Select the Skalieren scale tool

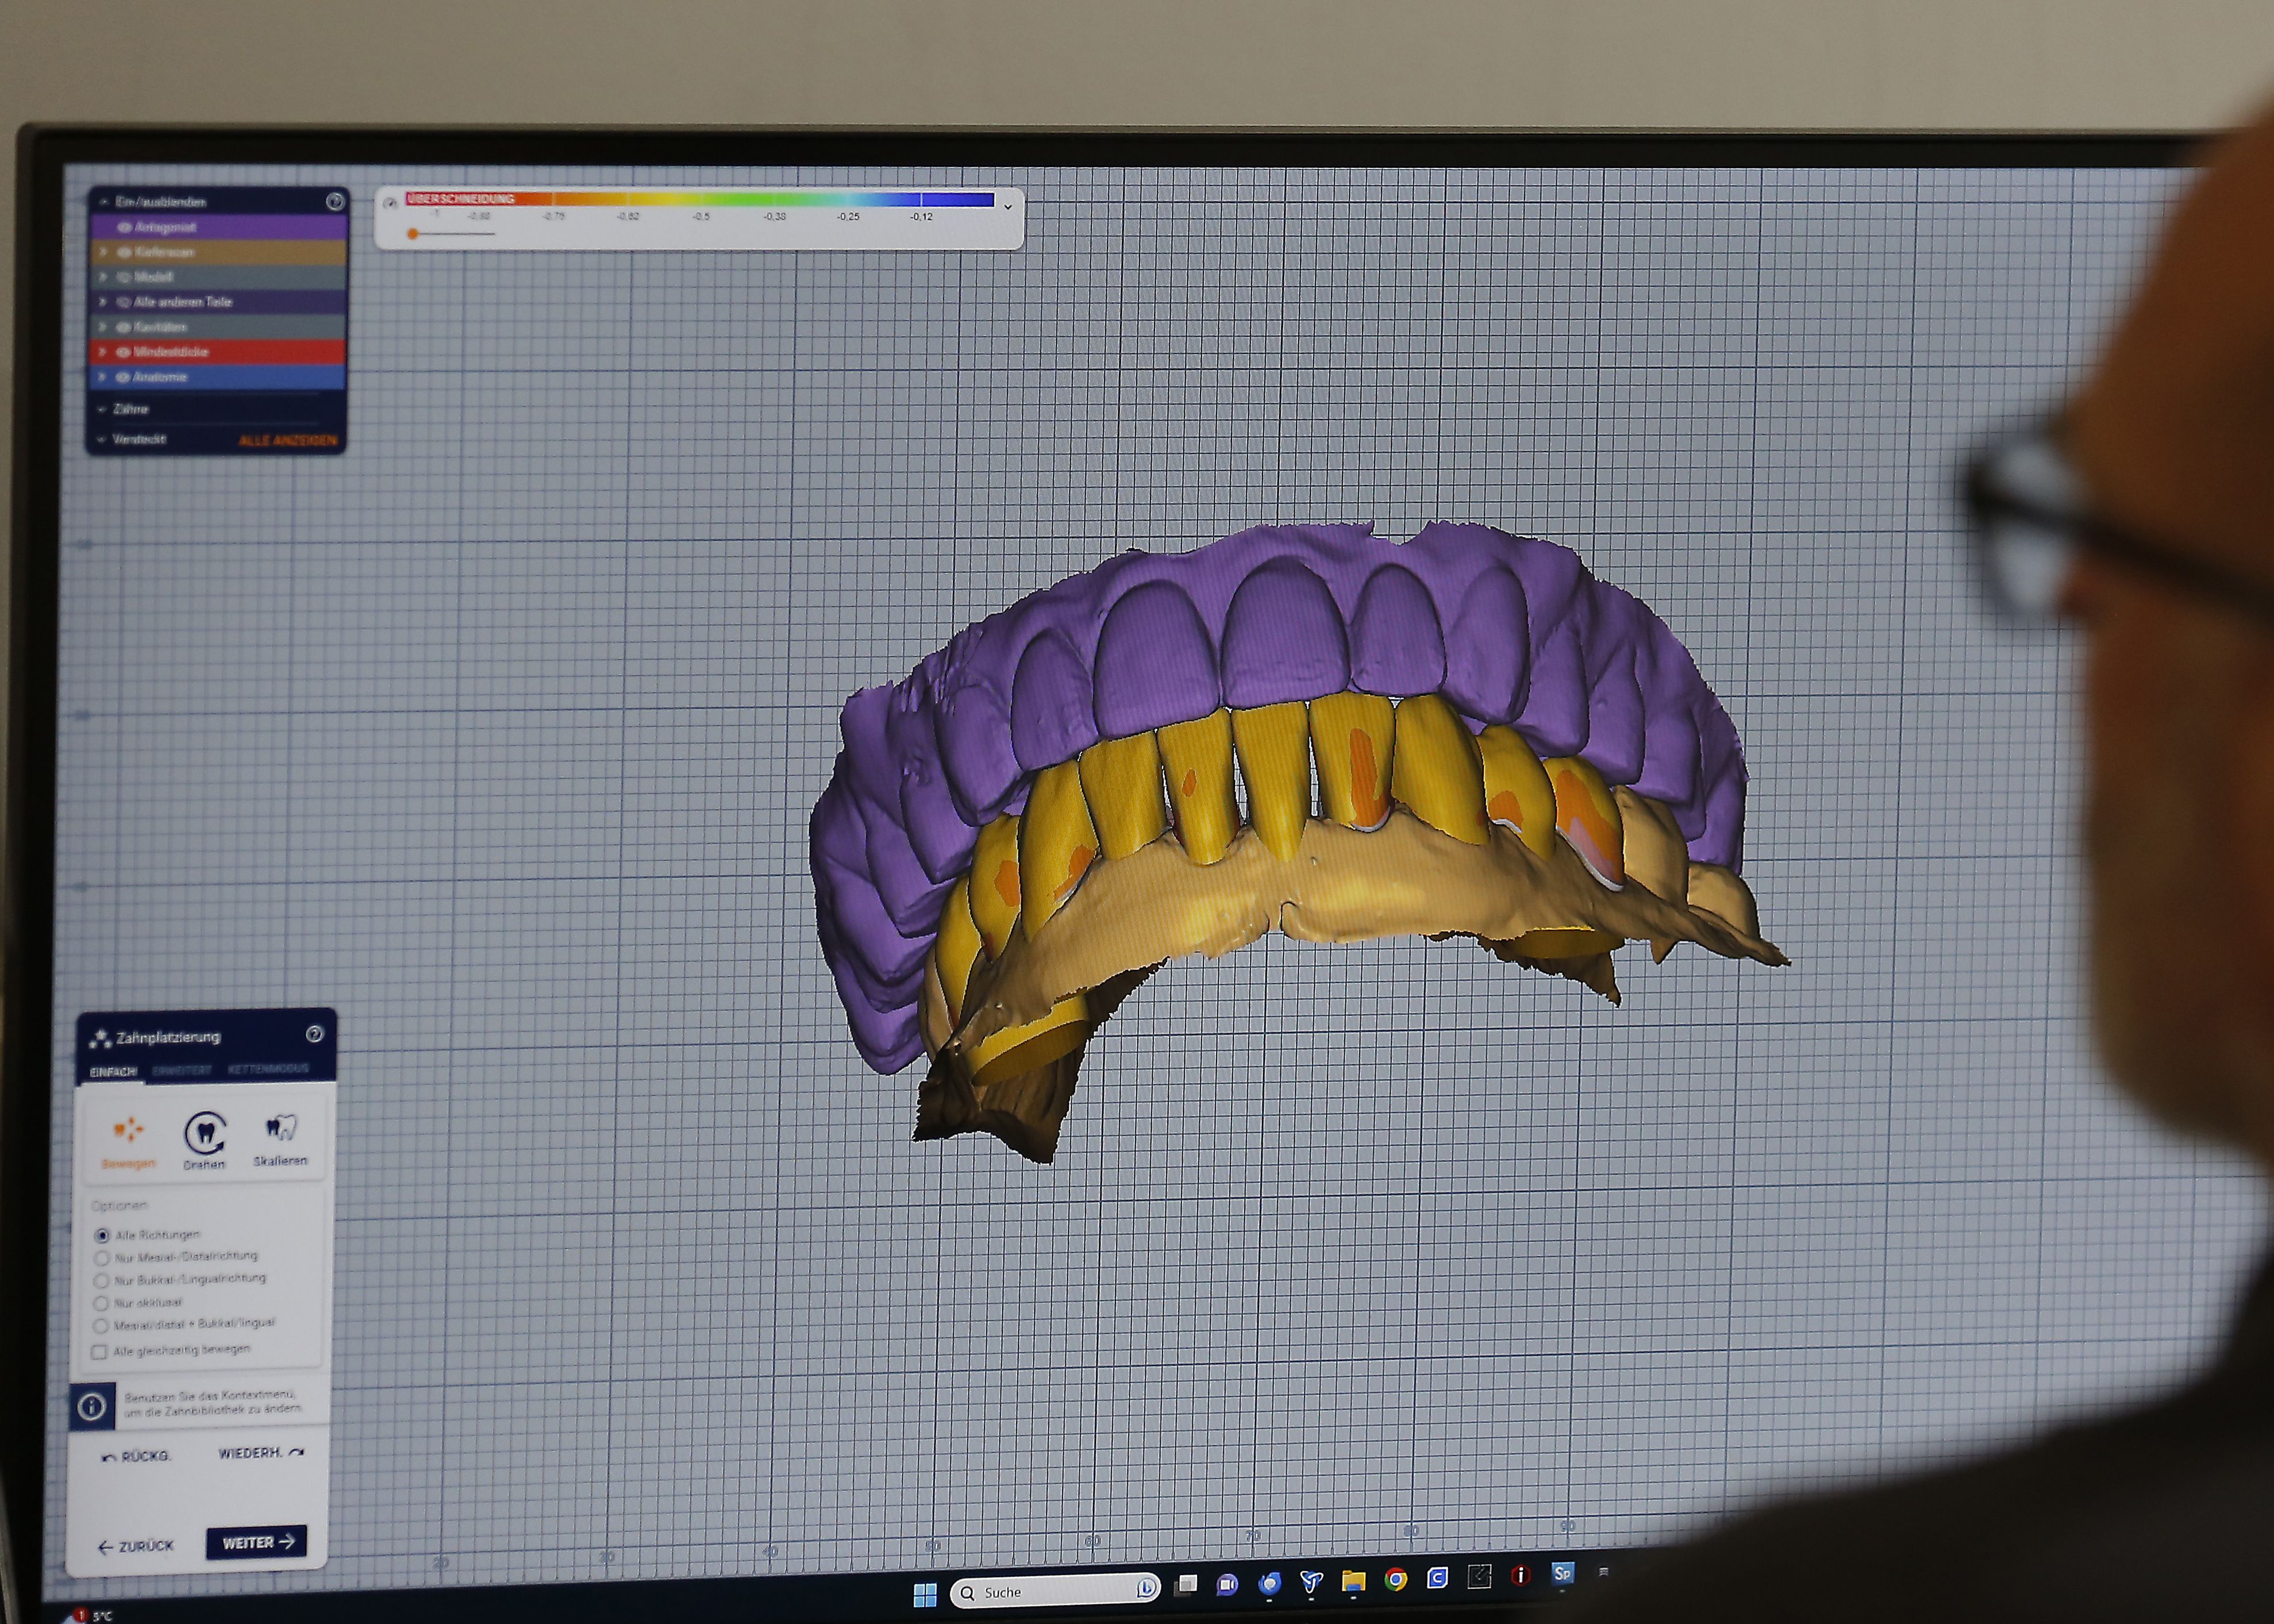[x=281, y=1140]
